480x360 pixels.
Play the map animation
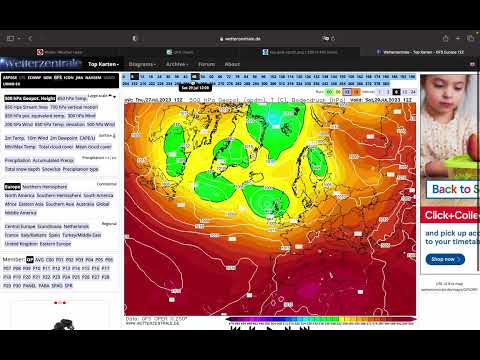click(269, 329)
